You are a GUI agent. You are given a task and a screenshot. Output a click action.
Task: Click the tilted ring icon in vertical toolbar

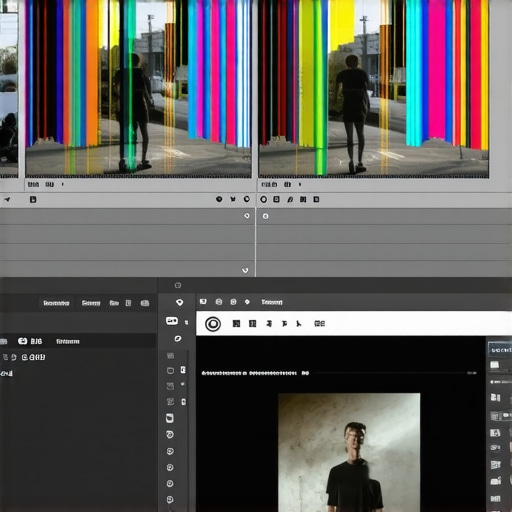(x=178, y=339)
